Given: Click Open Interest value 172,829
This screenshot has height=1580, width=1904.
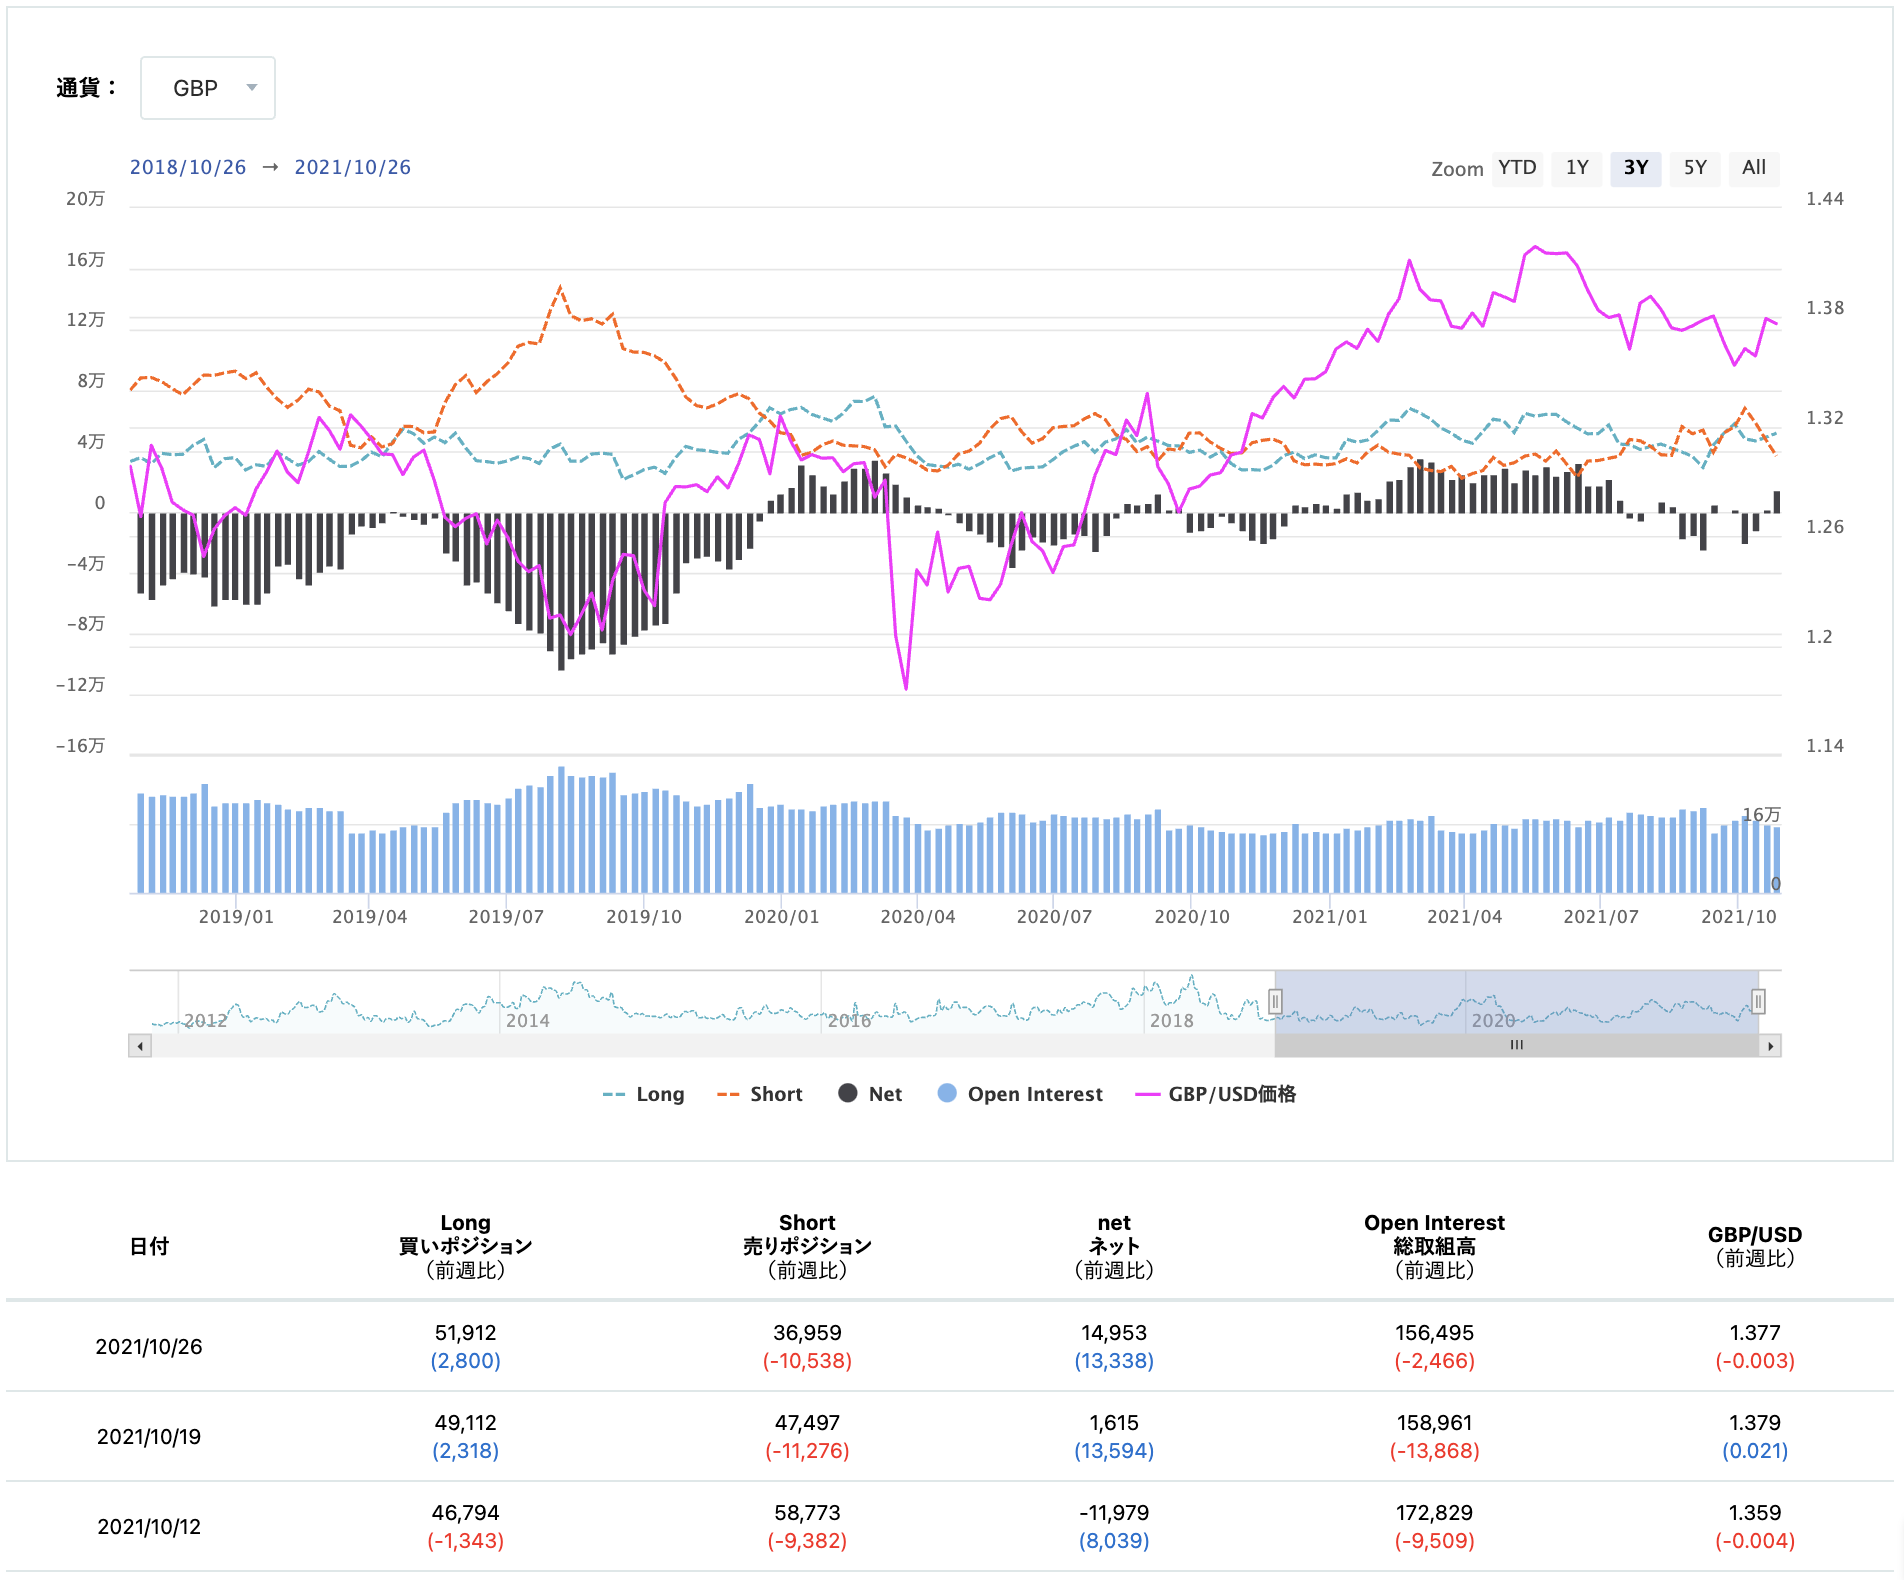Looking at the screenshot, I should click(x=1435, y=1513).
